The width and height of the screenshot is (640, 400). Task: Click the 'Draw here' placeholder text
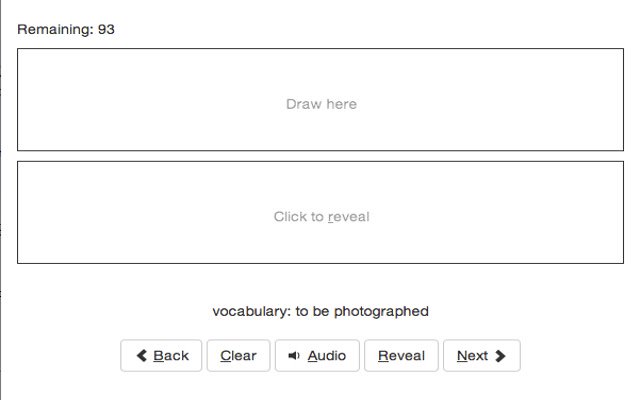click(321, 104)
